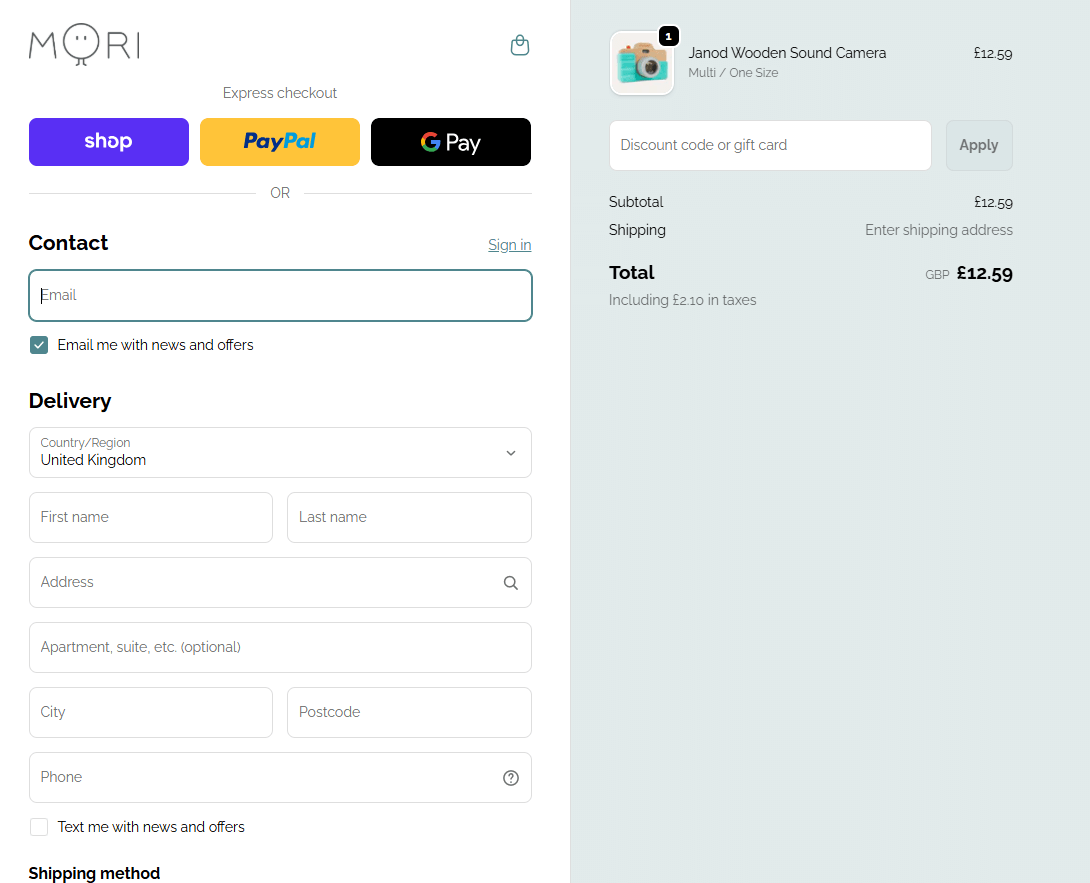Pay with Shop Pay express button
This screenshot has width=1090, height=883.
pos(109,142)
